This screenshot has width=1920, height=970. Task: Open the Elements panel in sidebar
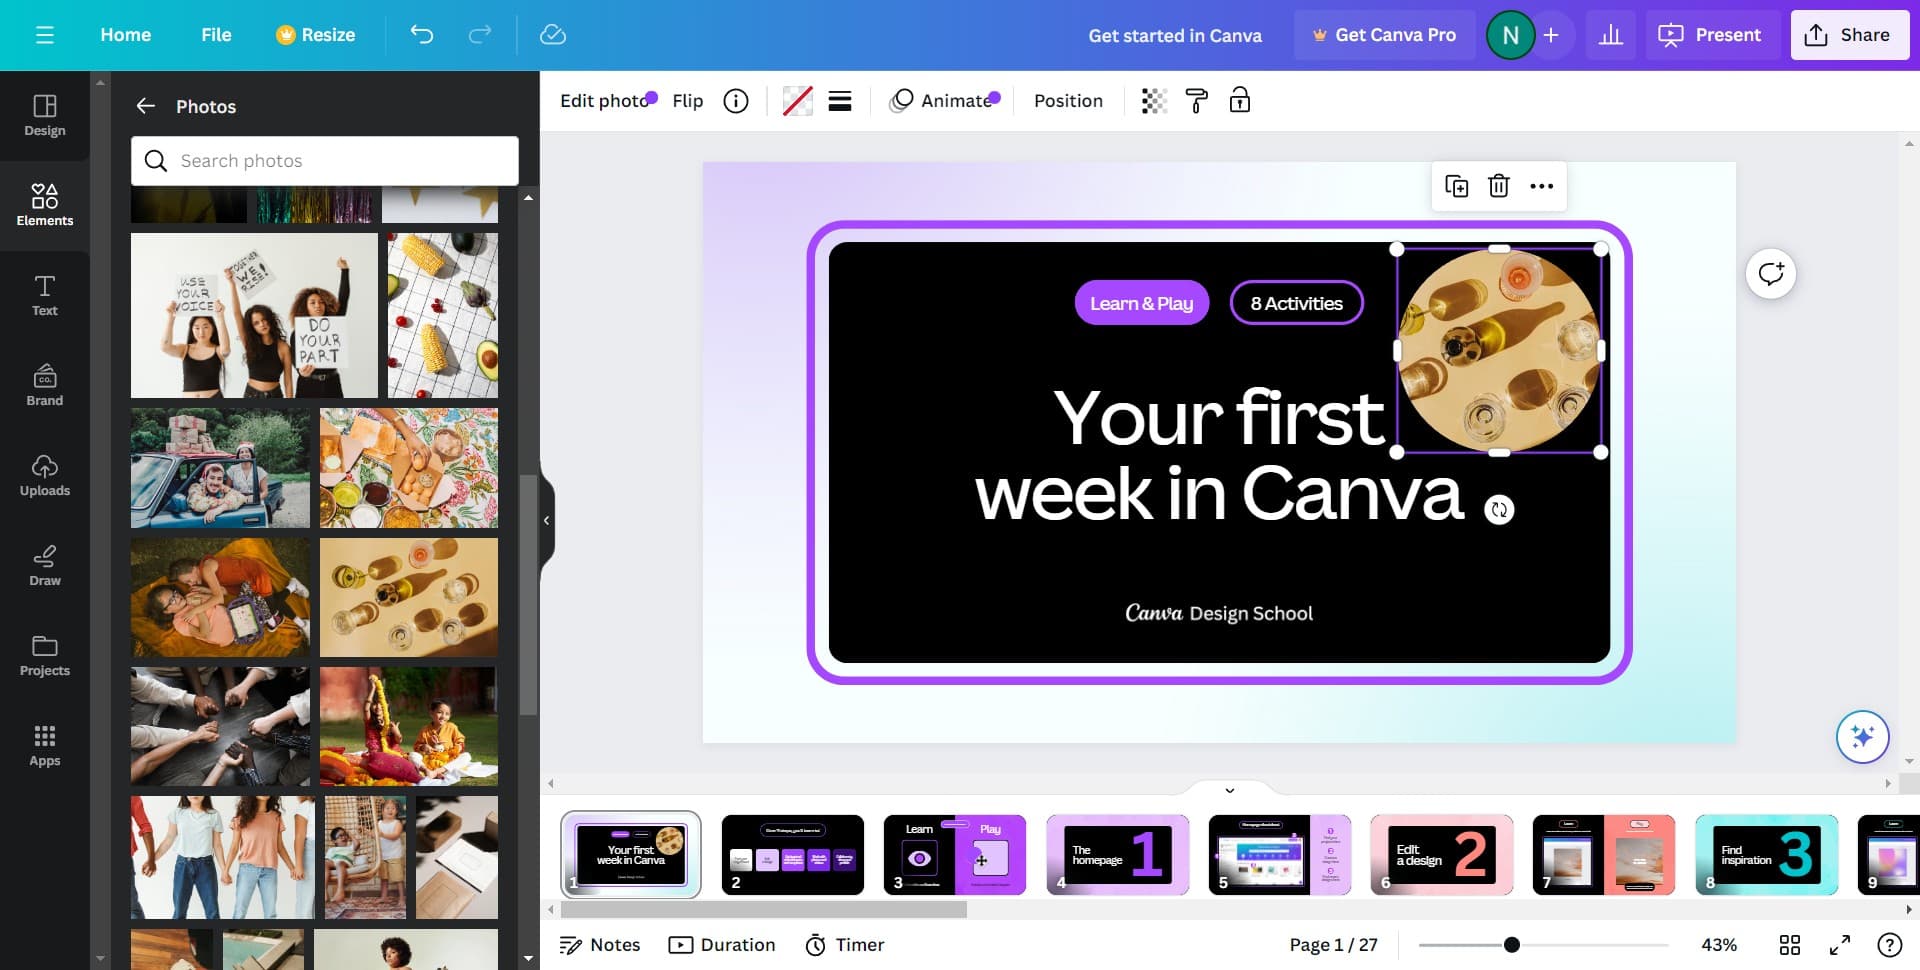coord(44,204)
